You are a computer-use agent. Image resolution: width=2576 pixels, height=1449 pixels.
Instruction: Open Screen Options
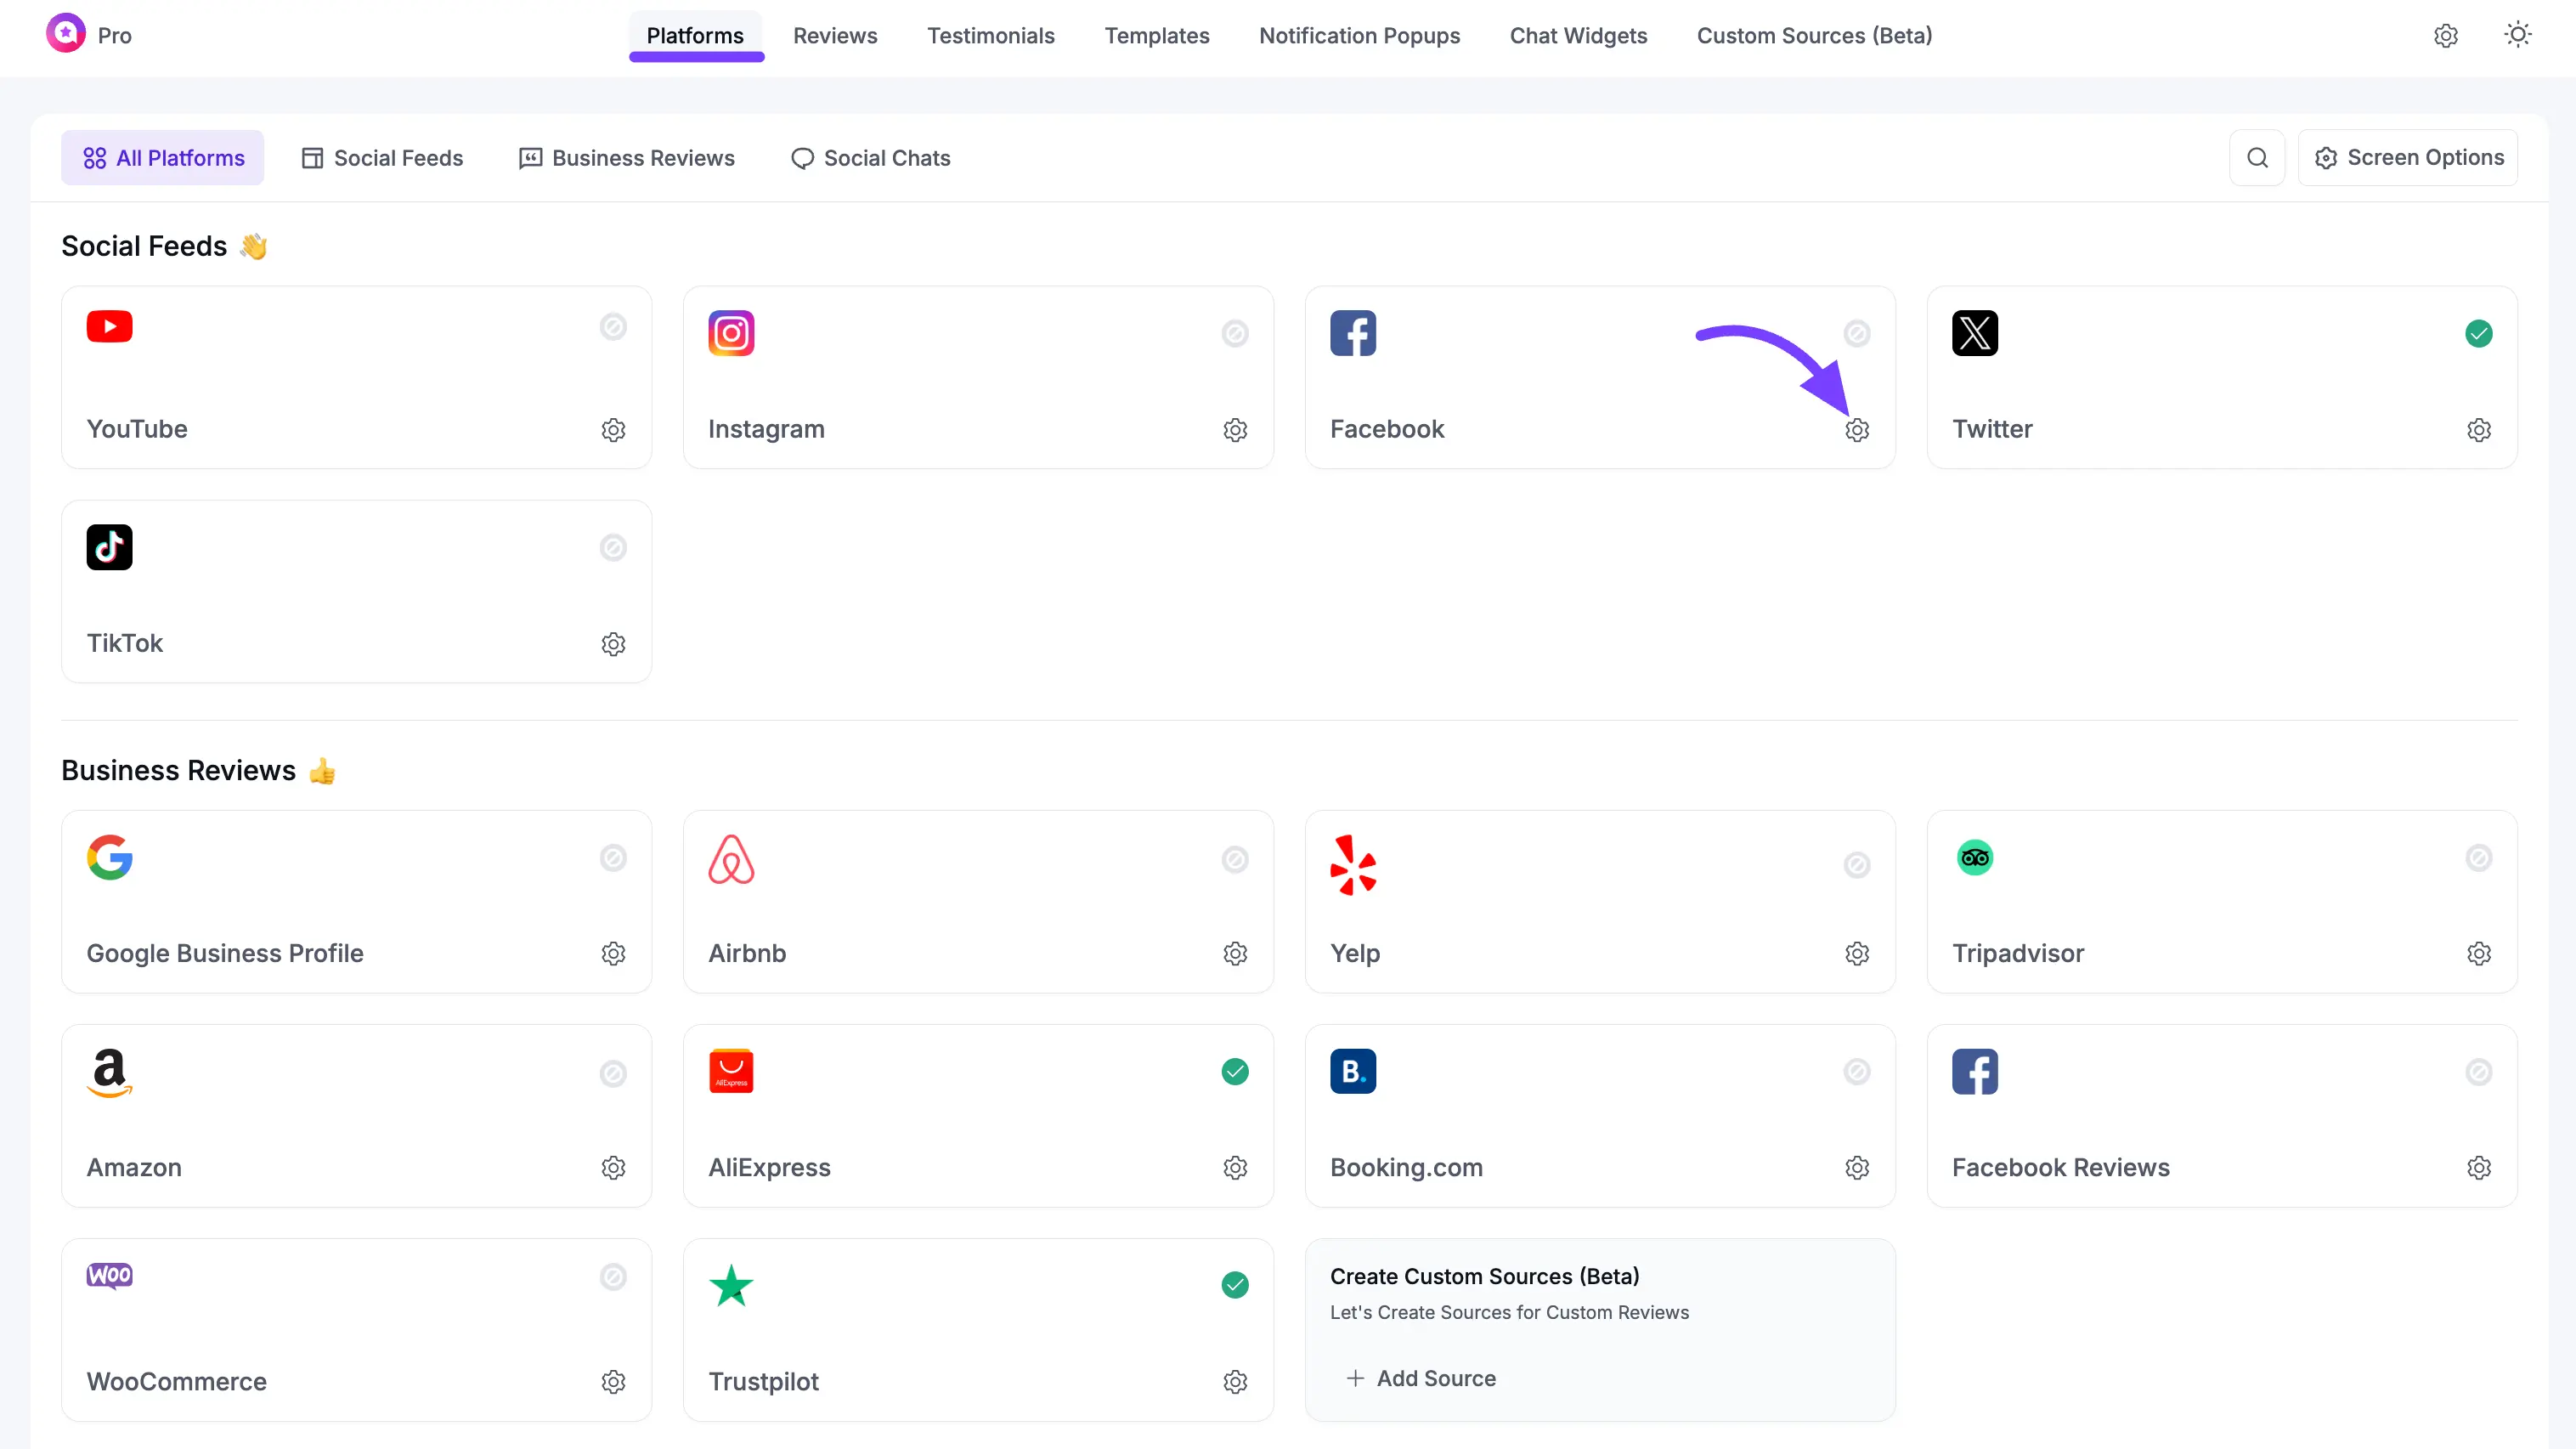(x=2410, y=157)
